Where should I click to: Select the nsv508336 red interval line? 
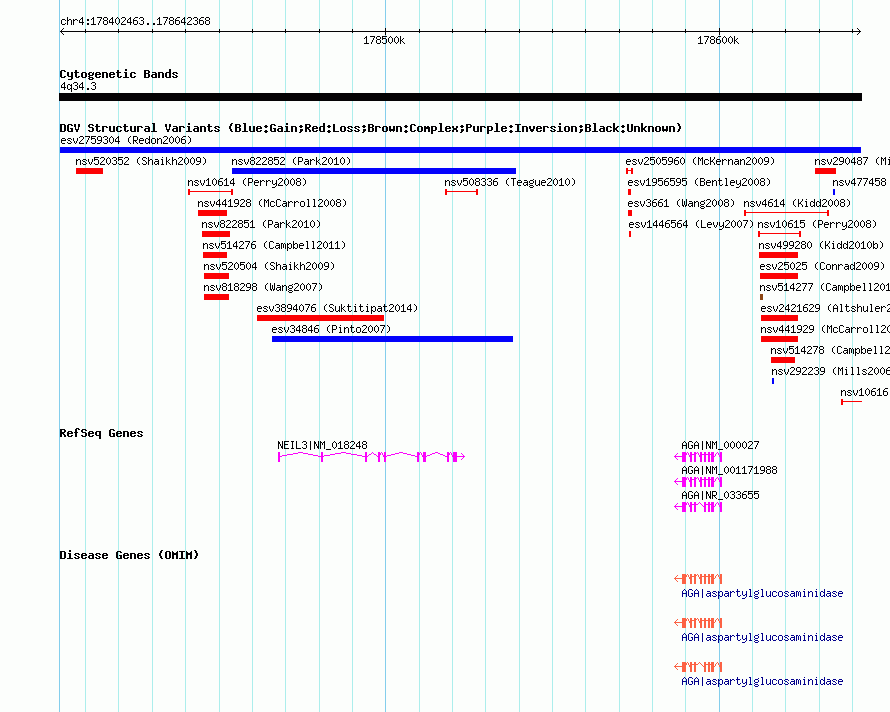[461, 192]
